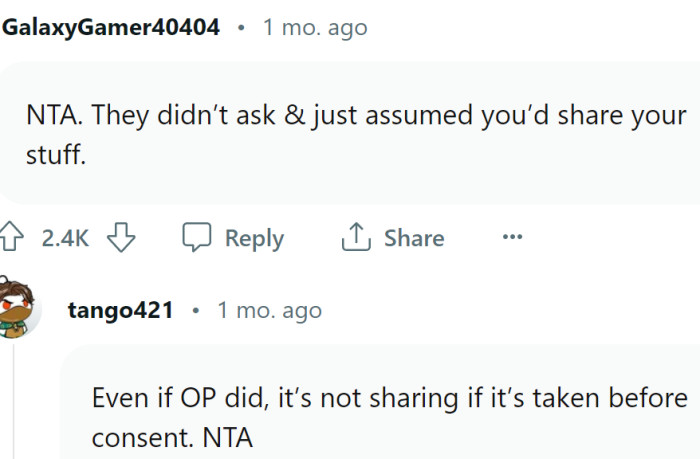Viewport: 700px width, 459px height.
Task: Downvote GalaxyGamer40404's comment
Action: pyautogui.click(x=120, y=238)
